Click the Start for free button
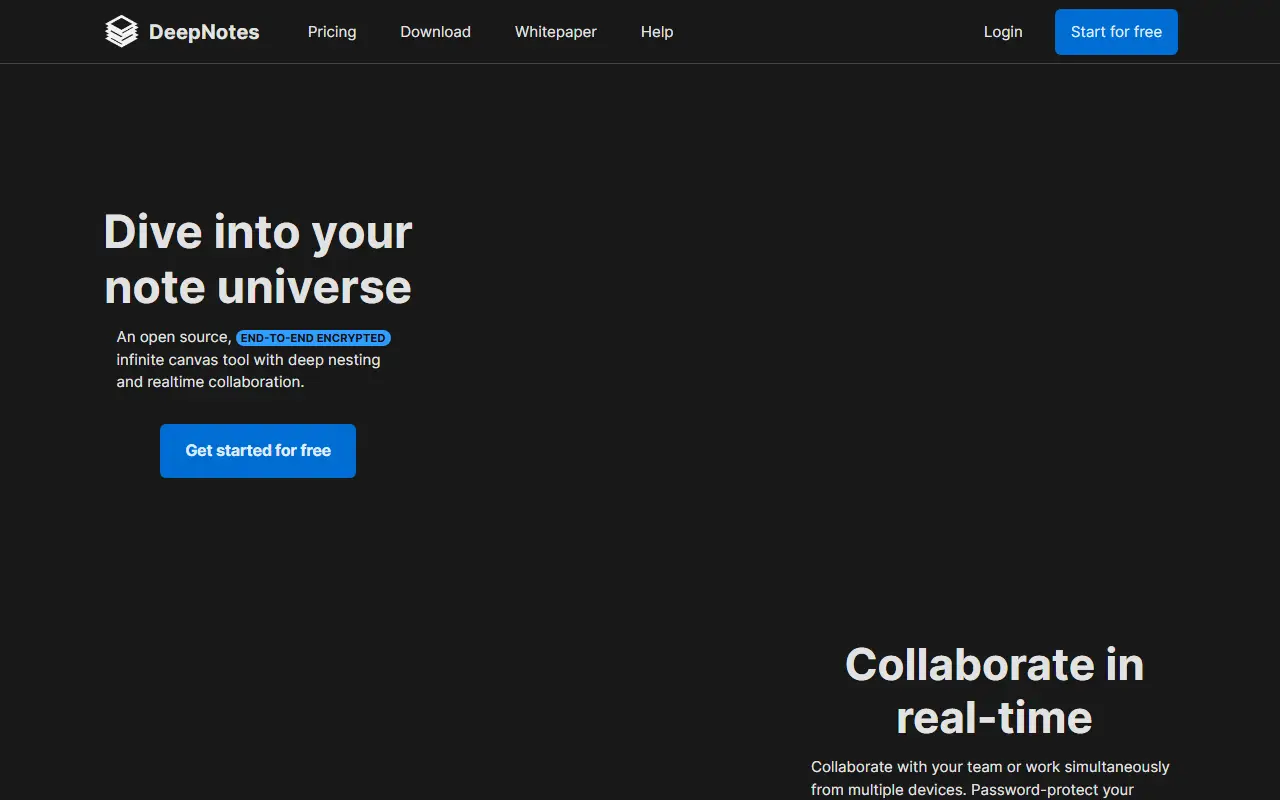 pyautogui.click(x=1116, y=32)
